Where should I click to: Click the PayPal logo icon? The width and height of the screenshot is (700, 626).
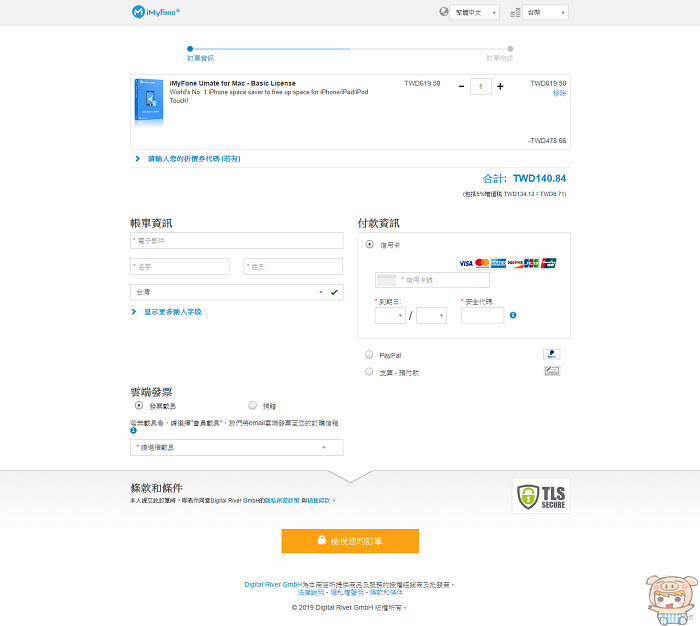pos(552,354)
